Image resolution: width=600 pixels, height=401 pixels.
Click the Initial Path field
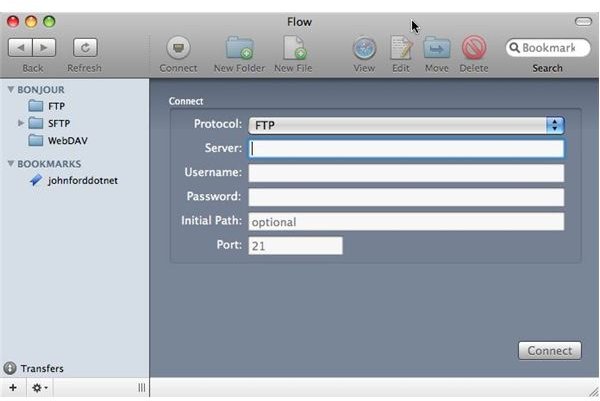(406, 222)
